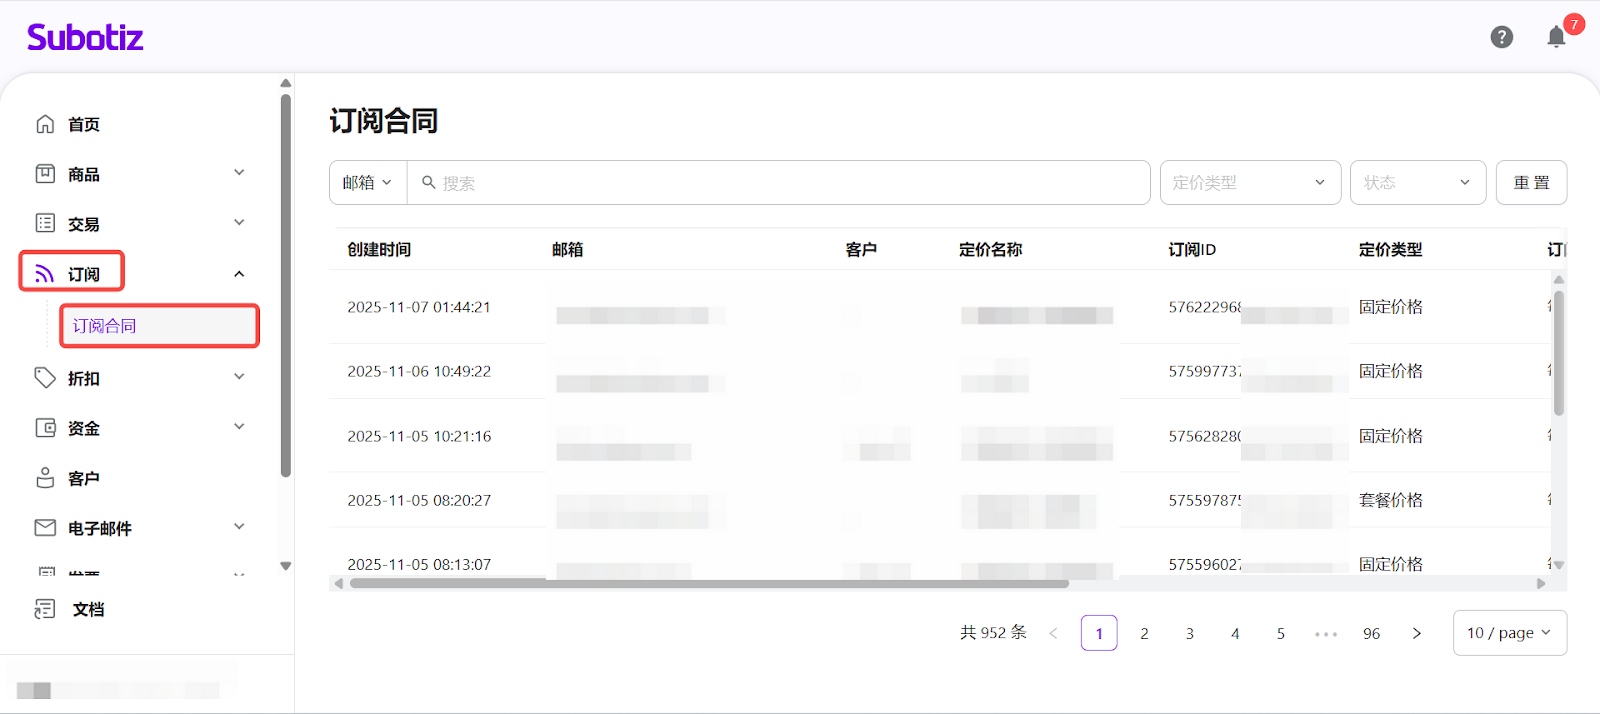Open the notifications bell icon
The height and width of the screenshot is (714, 1600).
click(1556, 37)
